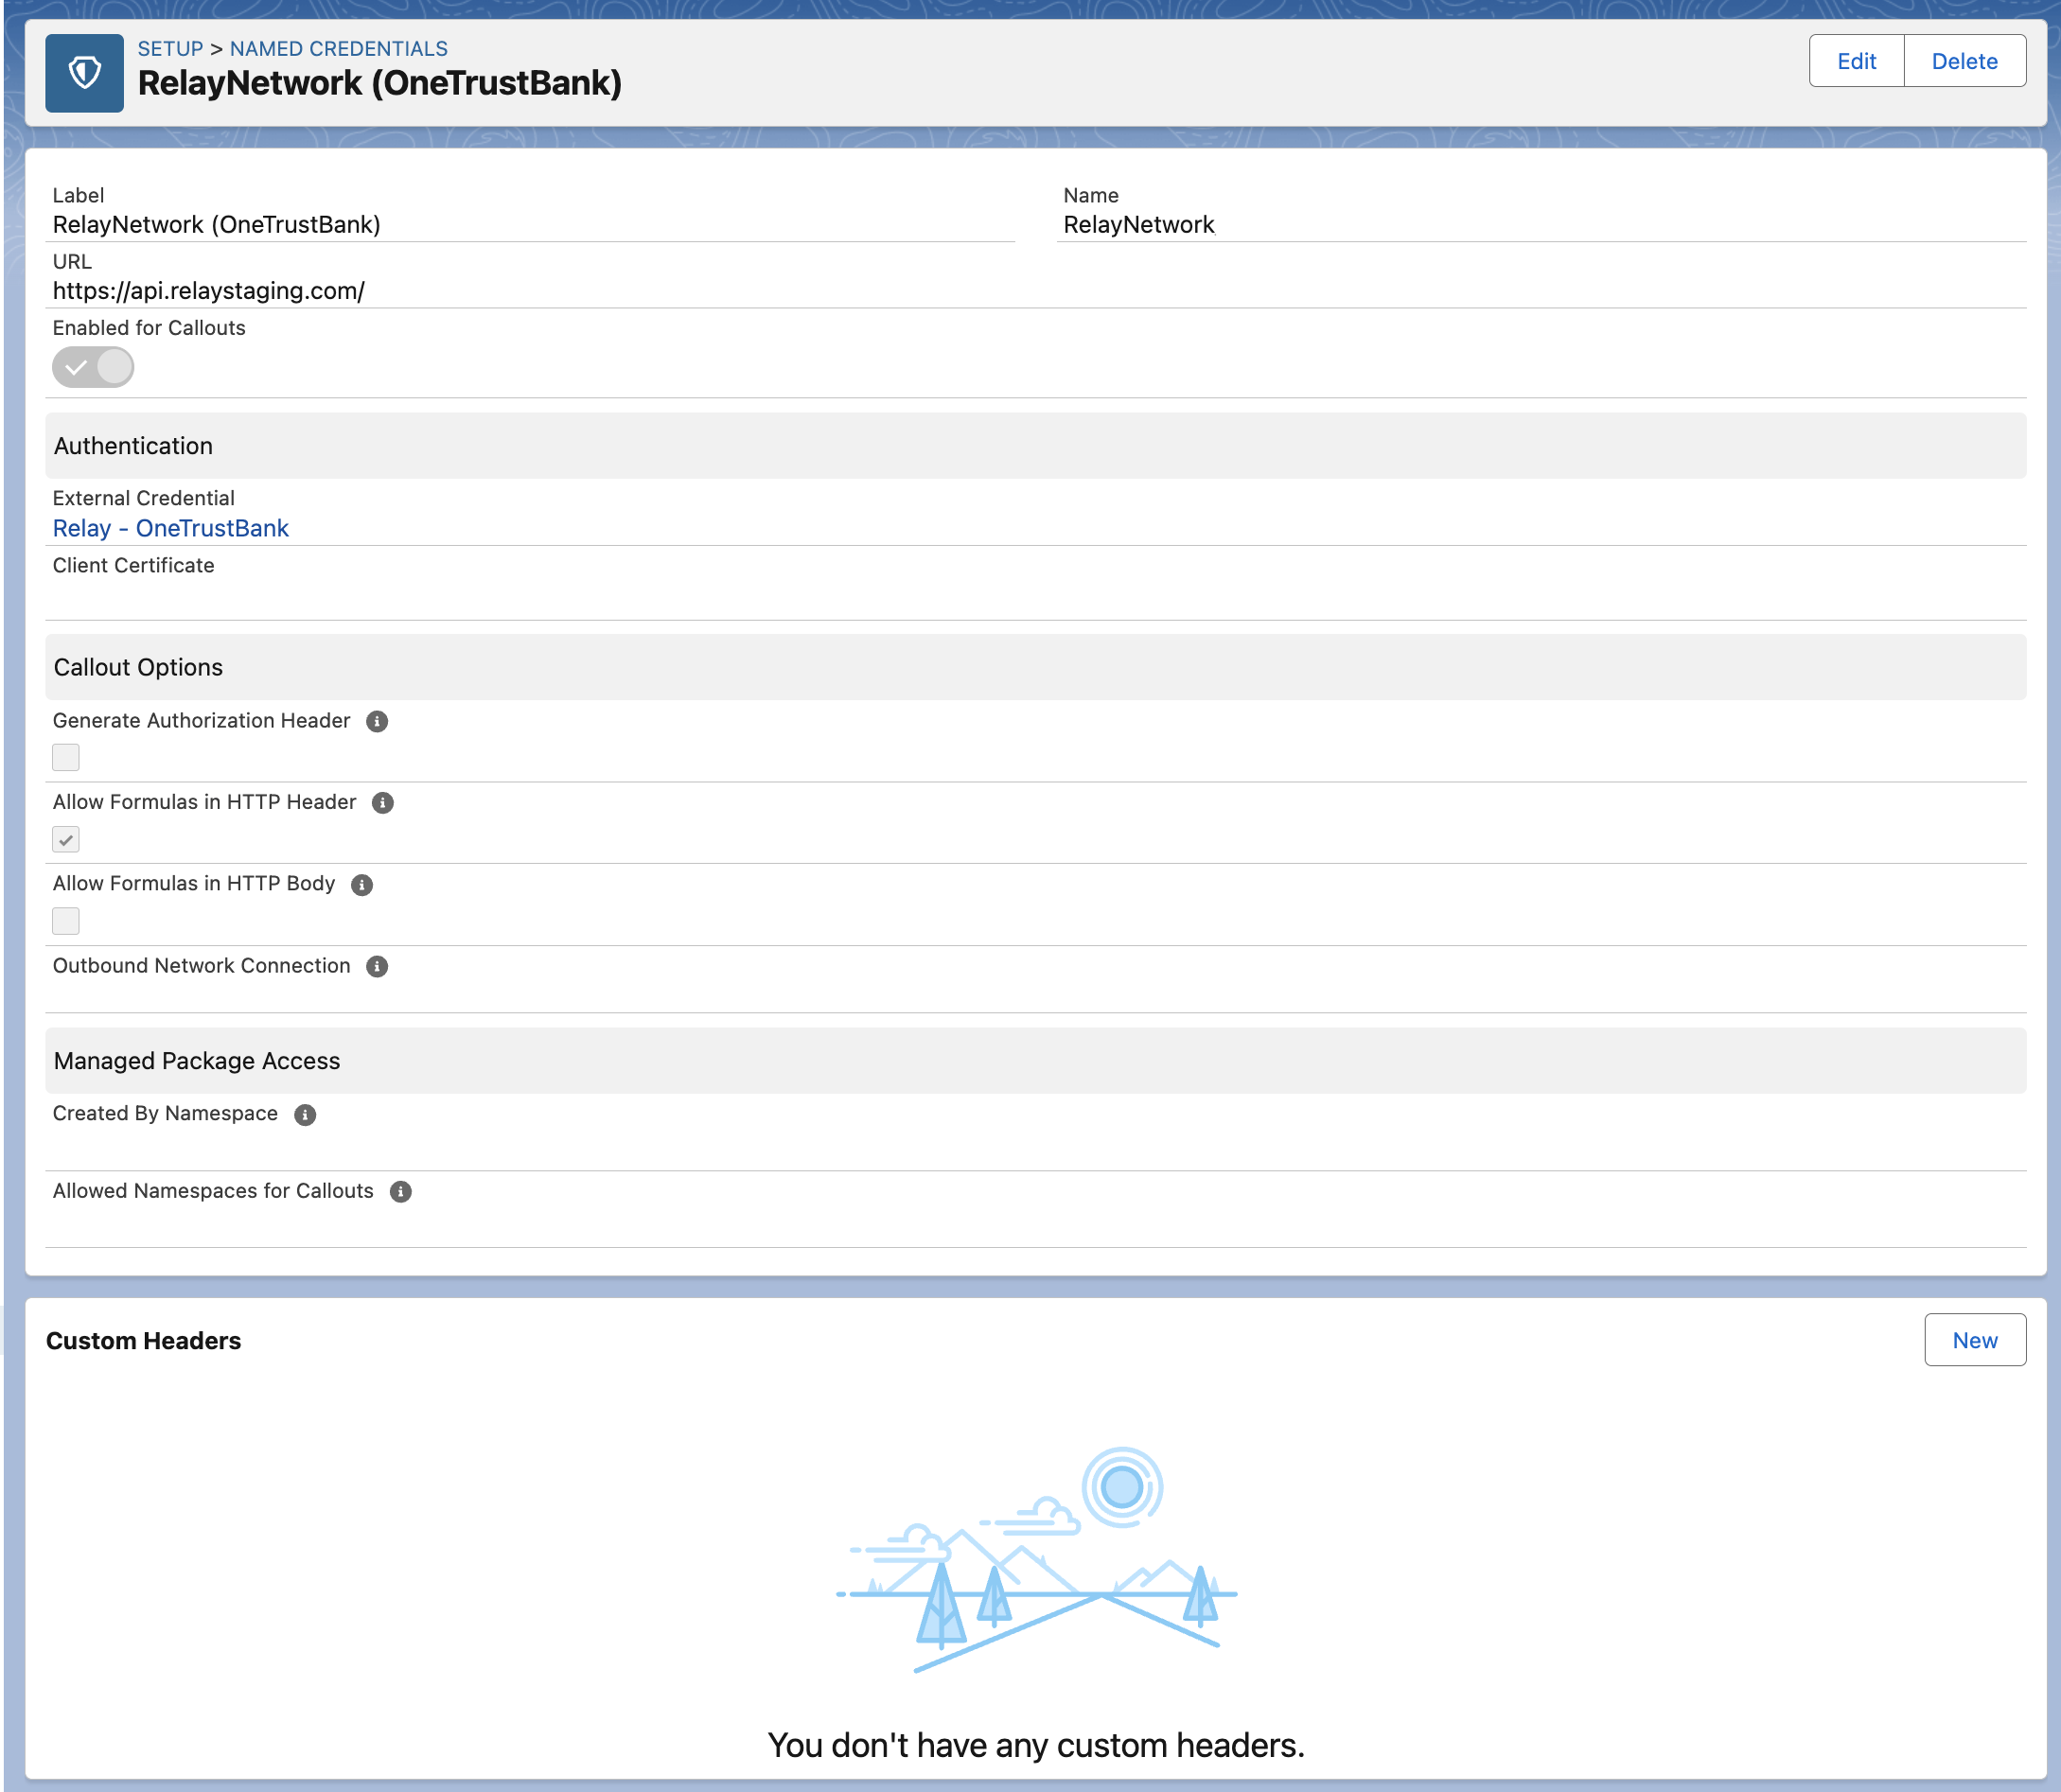Click info icon for Allow Formulas in HTTP Header
This screenshot has height=1792, width=2061.
click(x=383, y=803)
